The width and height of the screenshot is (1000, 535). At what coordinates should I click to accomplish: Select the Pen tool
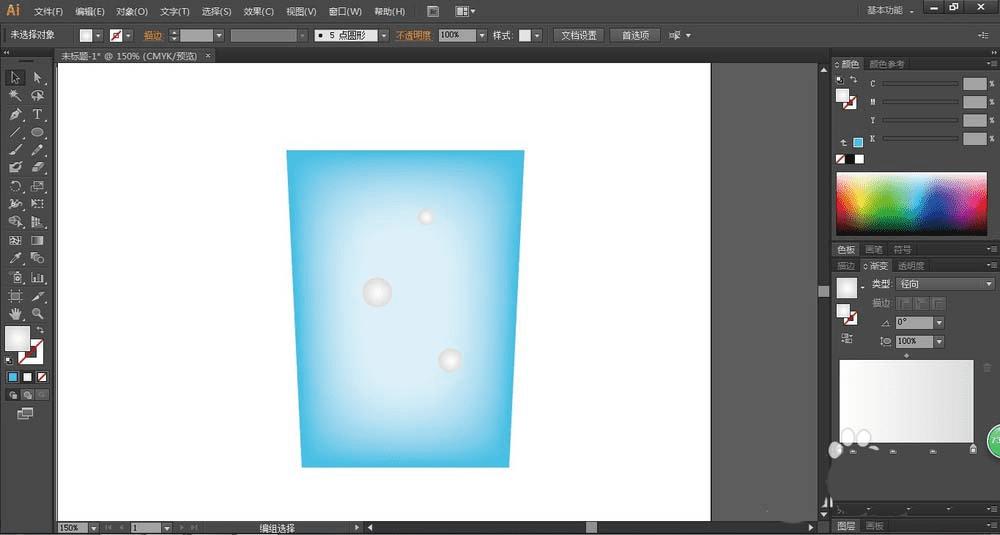click(x=15, y=114)
